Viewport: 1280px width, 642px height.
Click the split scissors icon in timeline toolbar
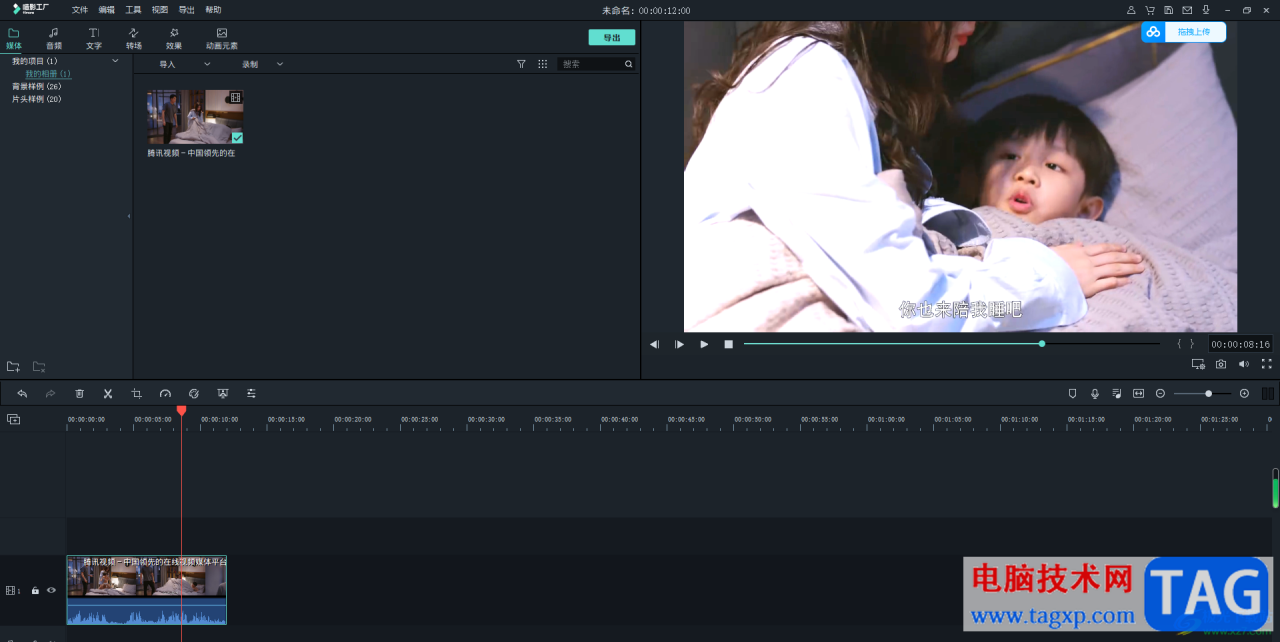(108, 394)
